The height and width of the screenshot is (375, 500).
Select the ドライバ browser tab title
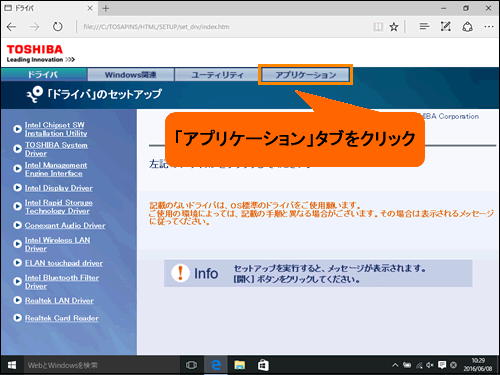24,8
